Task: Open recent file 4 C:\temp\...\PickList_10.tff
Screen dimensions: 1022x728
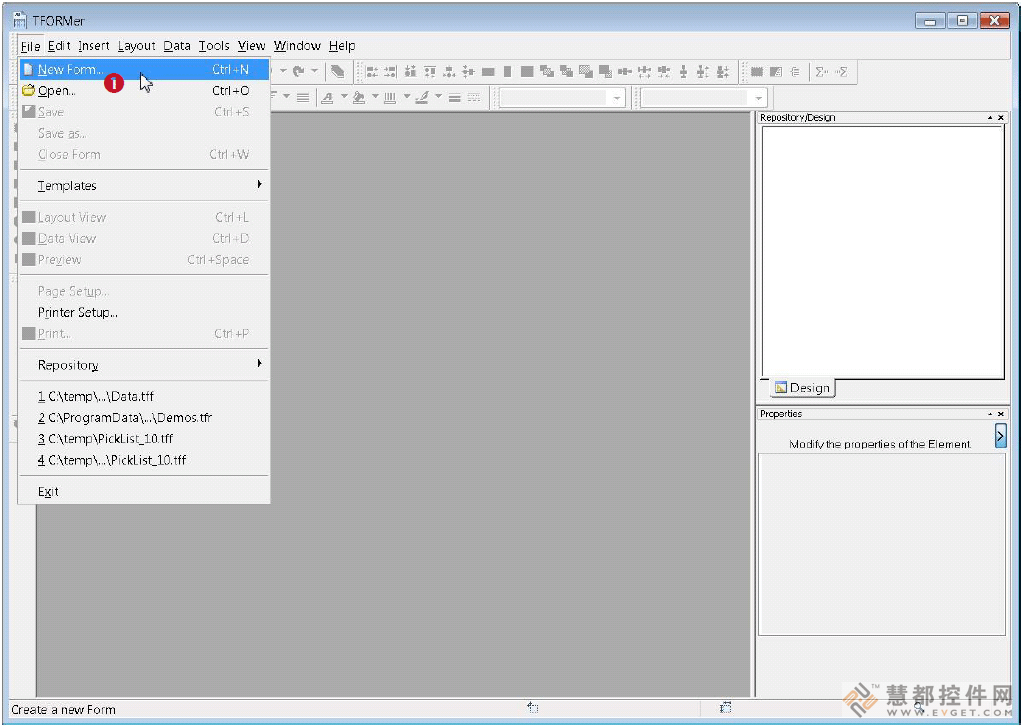Action: click(144, 460)
